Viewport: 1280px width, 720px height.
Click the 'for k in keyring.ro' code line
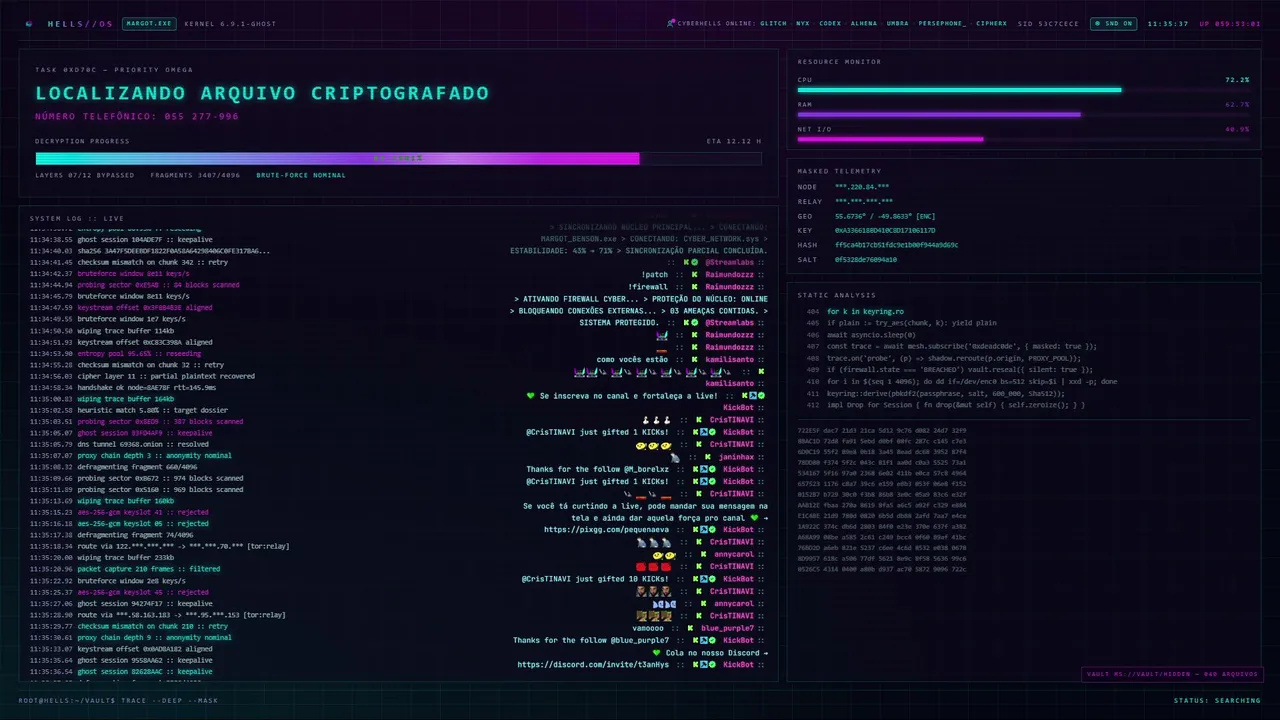coord(865,312)
